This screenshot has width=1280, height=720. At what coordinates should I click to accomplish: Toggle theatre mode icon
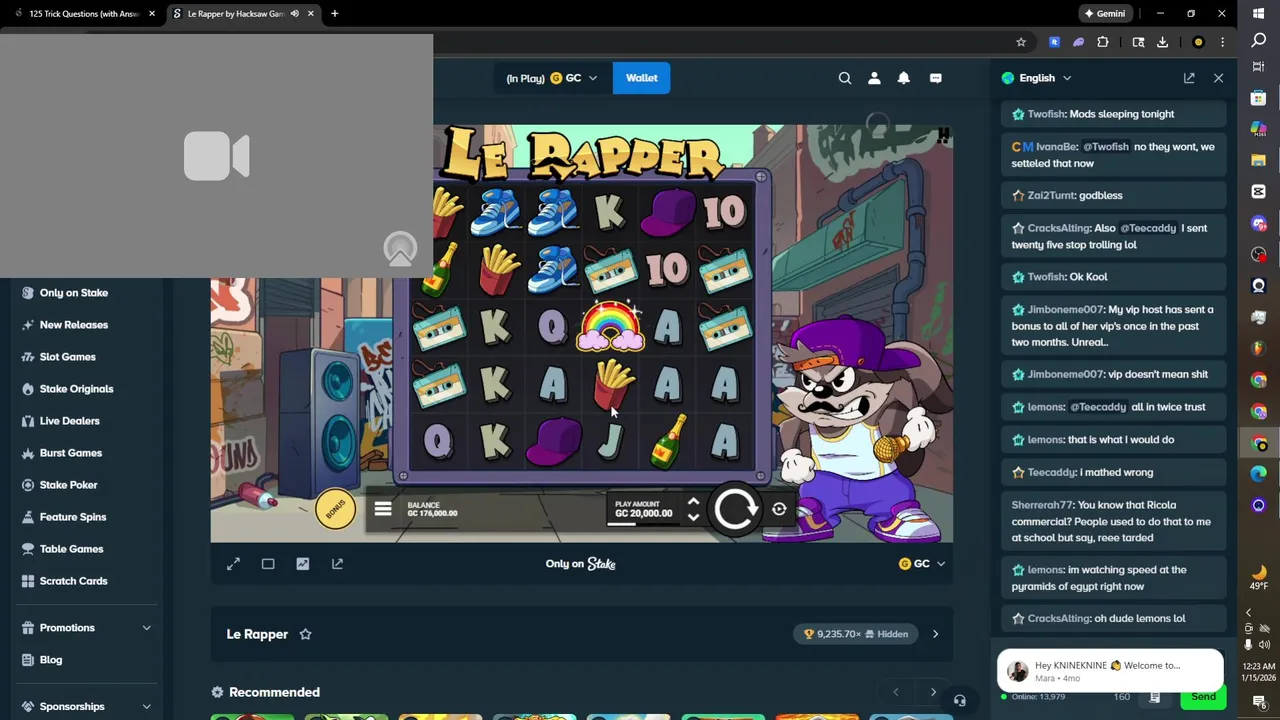tap(268, 564)
